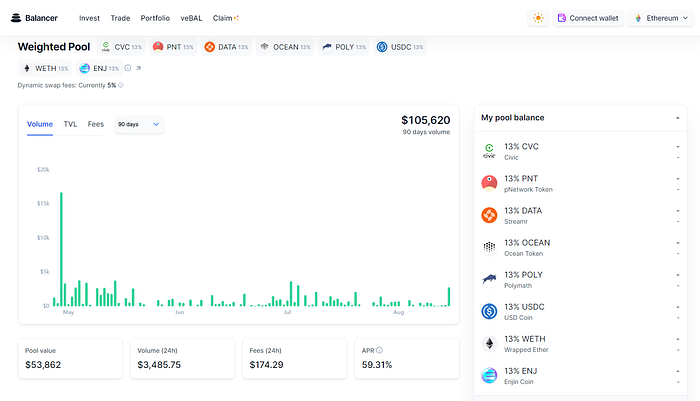Click the pNetwork PNT token icon in the pool balance list
This screenshot has height=401, width=700.
click(x=489, y=183)
